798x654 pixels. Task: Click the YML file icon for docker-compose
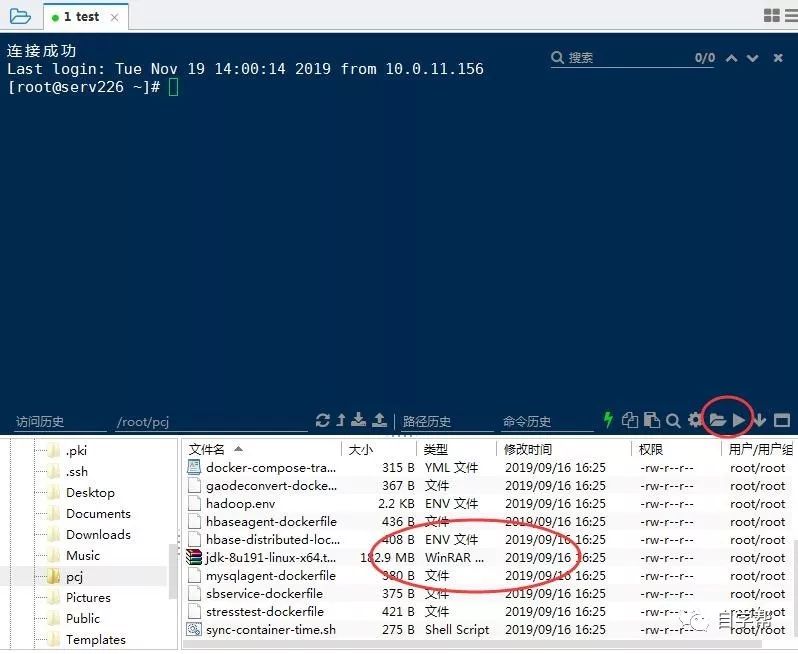[194, 467]
